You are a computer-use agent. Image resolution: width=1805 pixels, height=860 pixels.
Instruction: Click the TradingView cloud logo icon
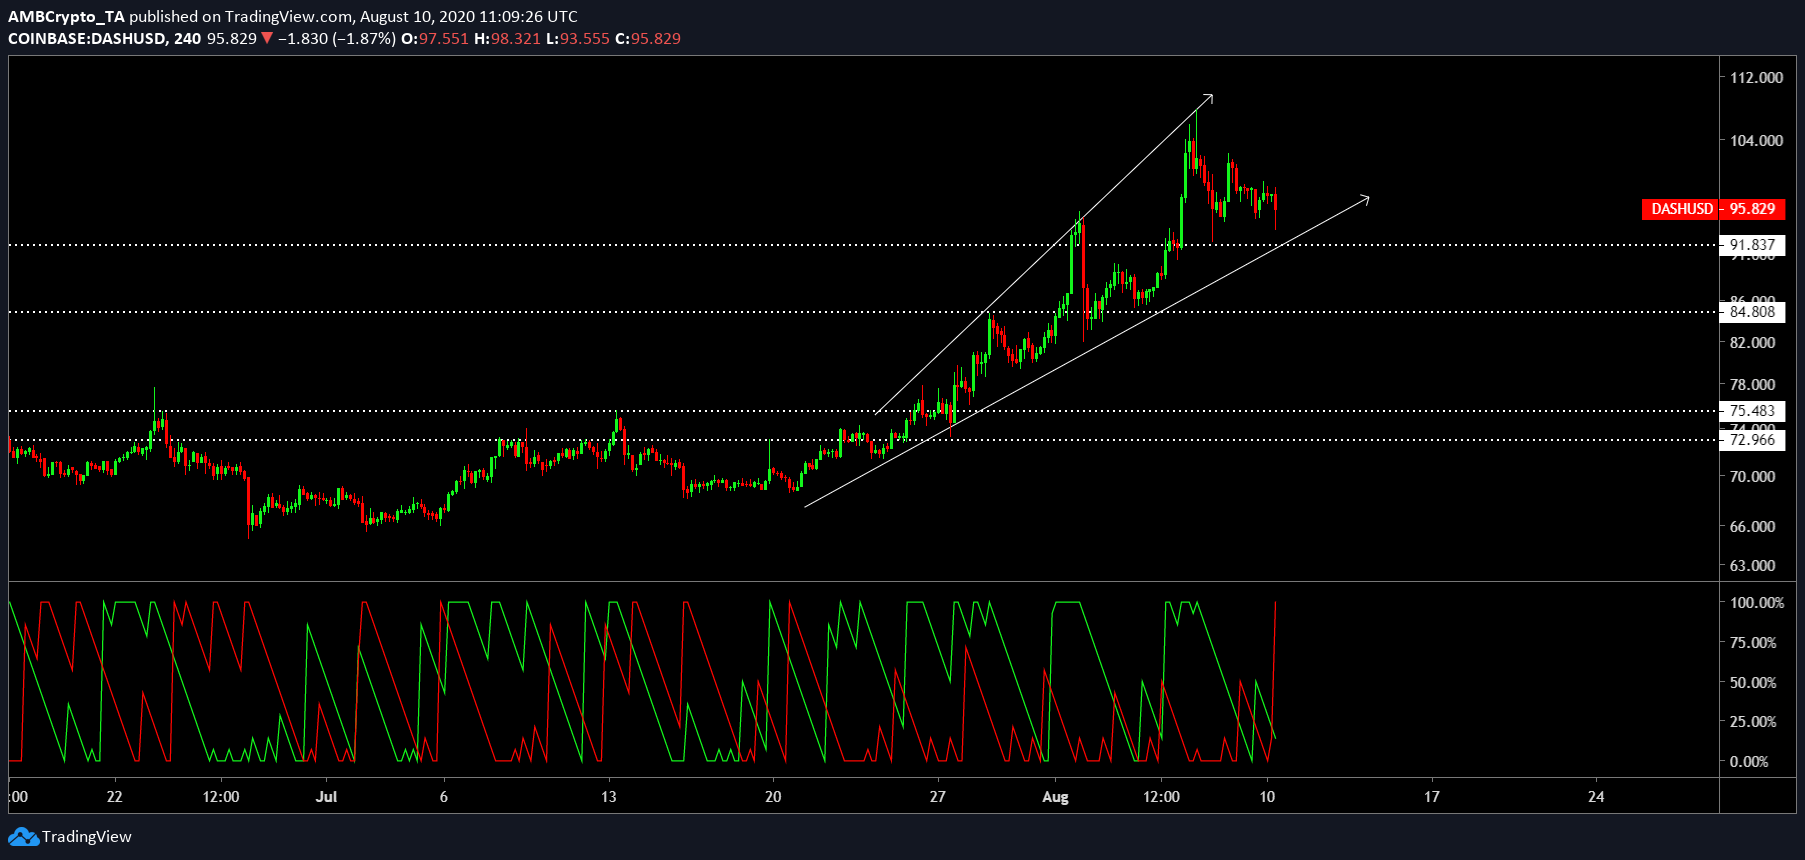[23, 837]
